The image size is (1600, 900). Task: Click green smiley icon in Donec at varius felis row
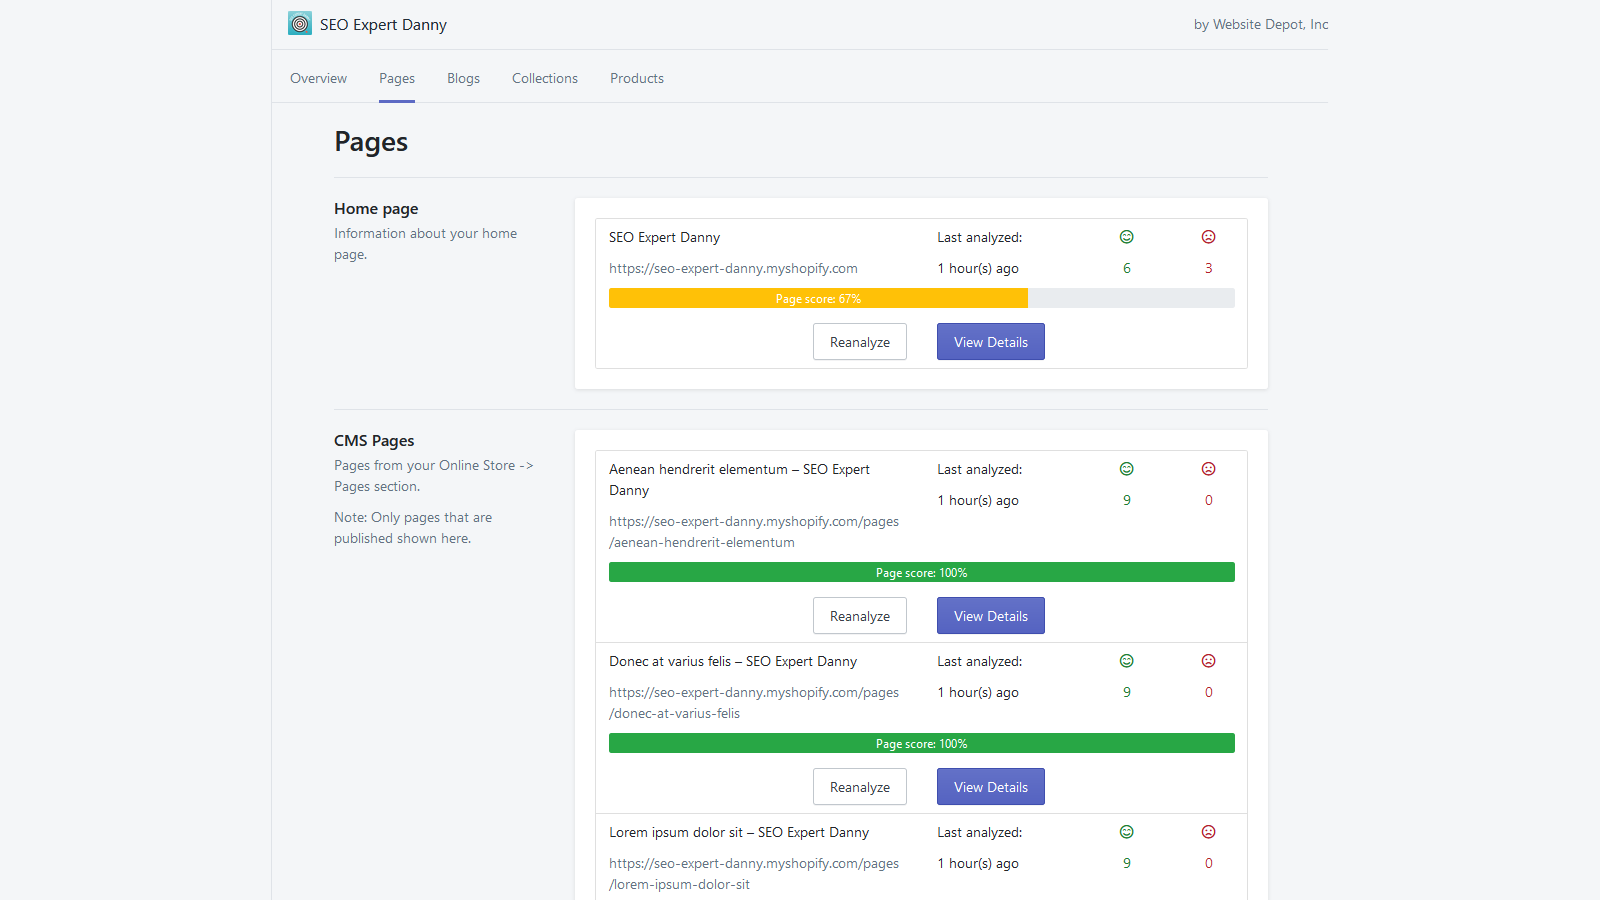point(1127,661)
